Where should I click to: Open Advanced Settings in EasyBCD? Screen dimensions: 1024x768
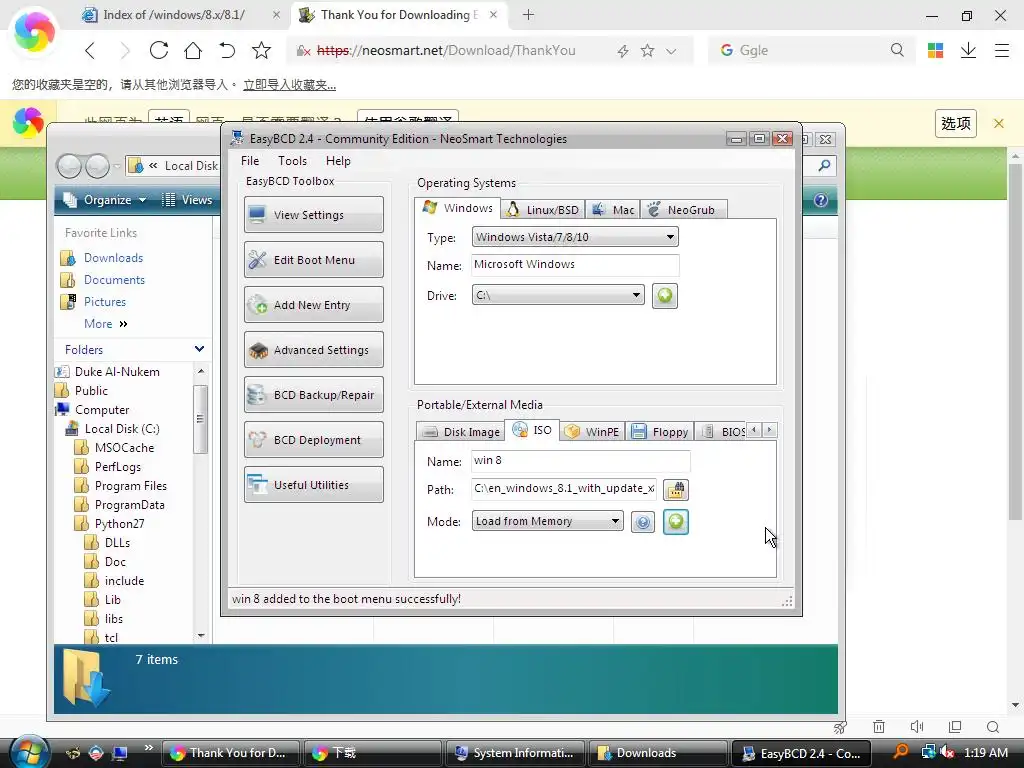[313, 350]
